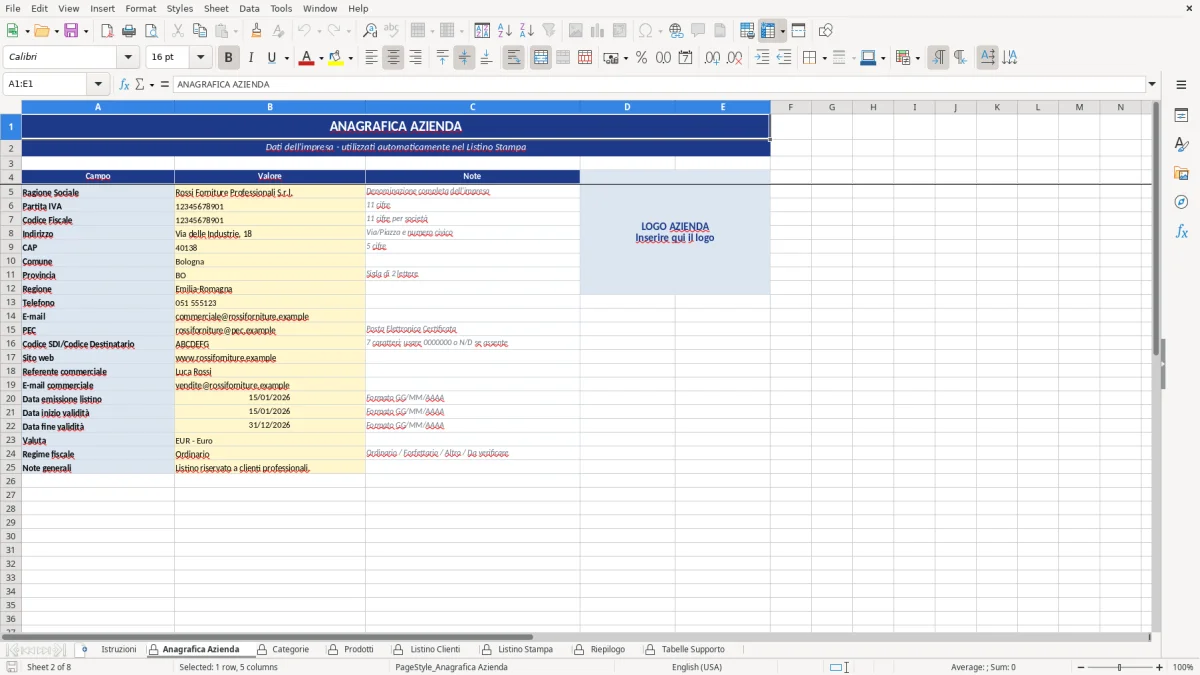The height and width of the screenshot is (675, 1200).
Task: Click the Merge and Center Cells icon
Action: click(x=541, y=58)
